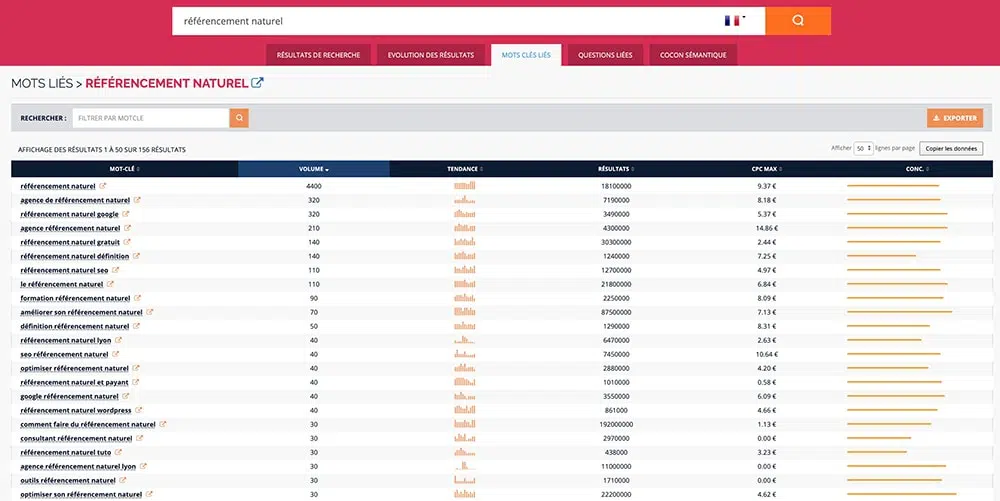Click trend sparkline for référencement naturel lyon row
Screen dimensions: 1000x501
coord(464,340)
